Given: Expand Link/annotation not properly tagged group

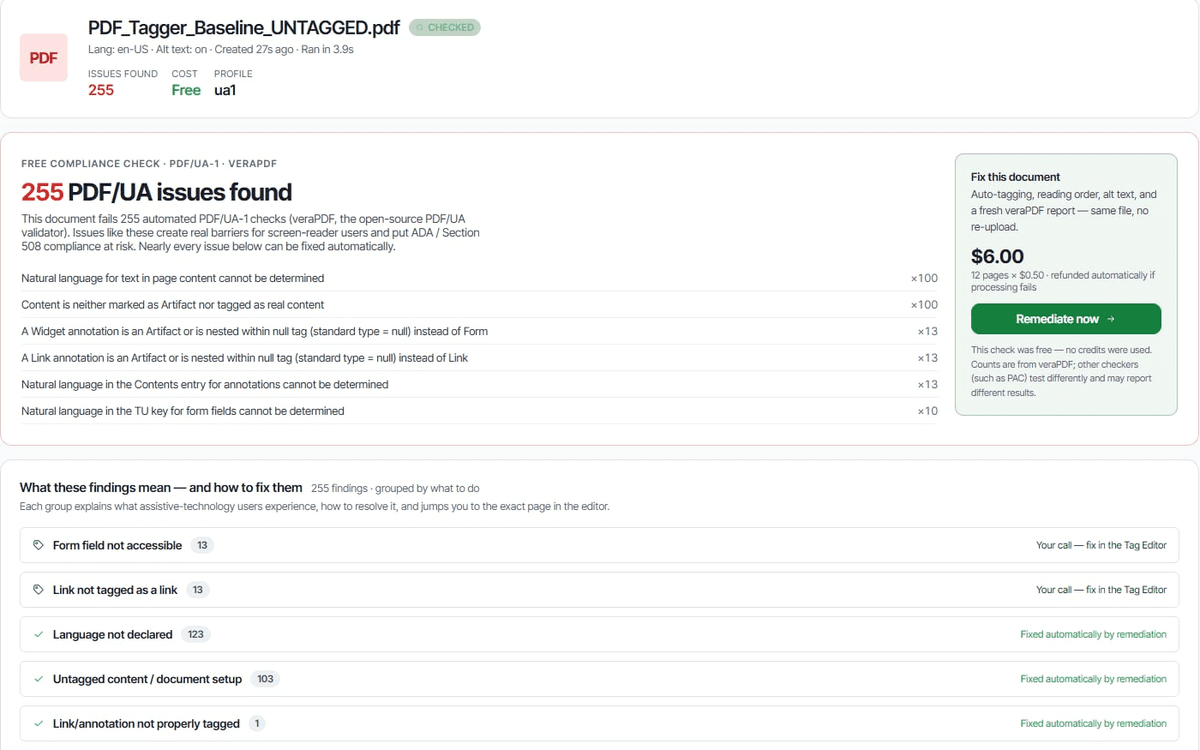Looking at the screenshot, I should coord(599,724).
